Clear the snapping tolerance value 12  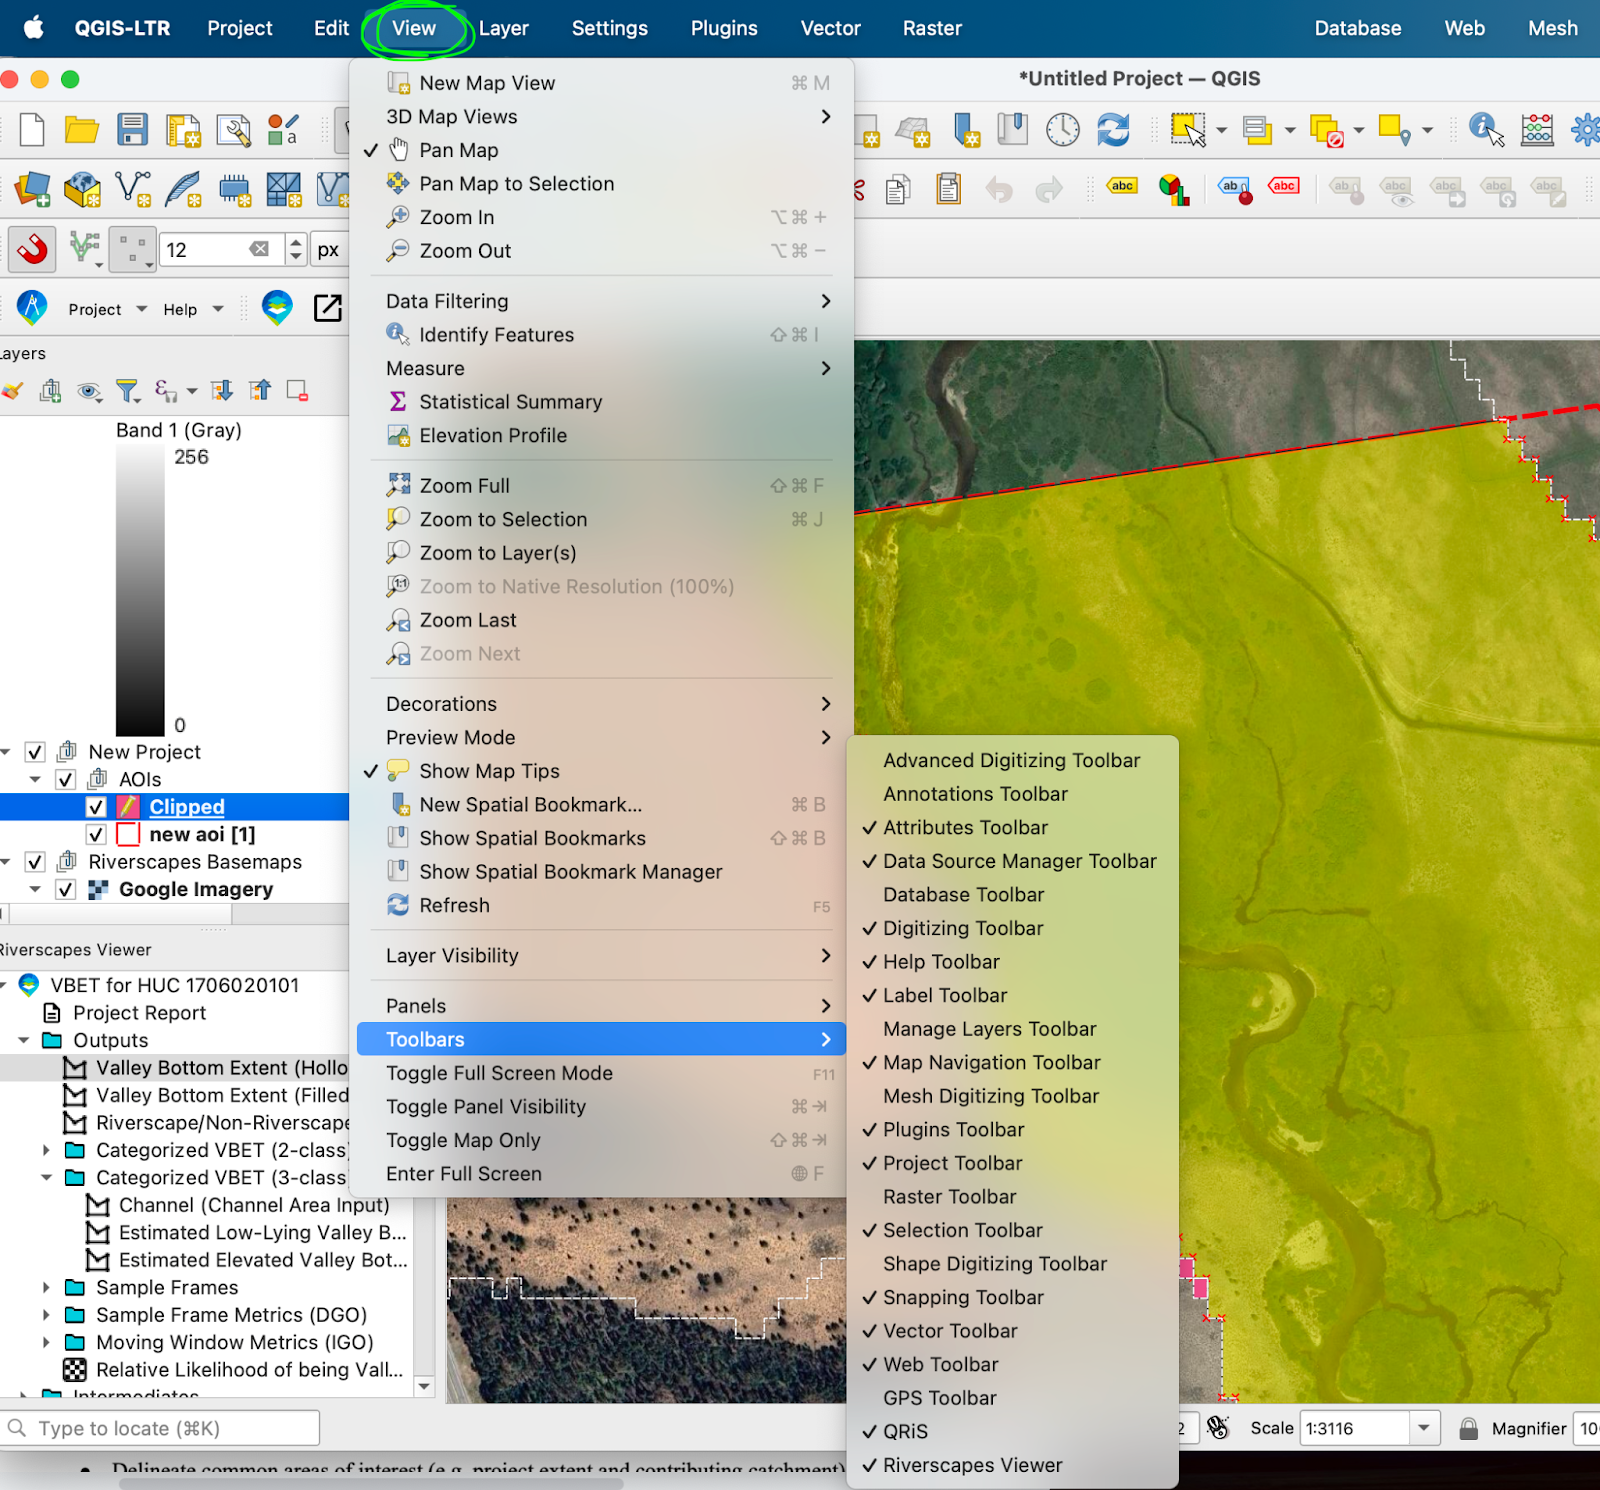(259, 249)
